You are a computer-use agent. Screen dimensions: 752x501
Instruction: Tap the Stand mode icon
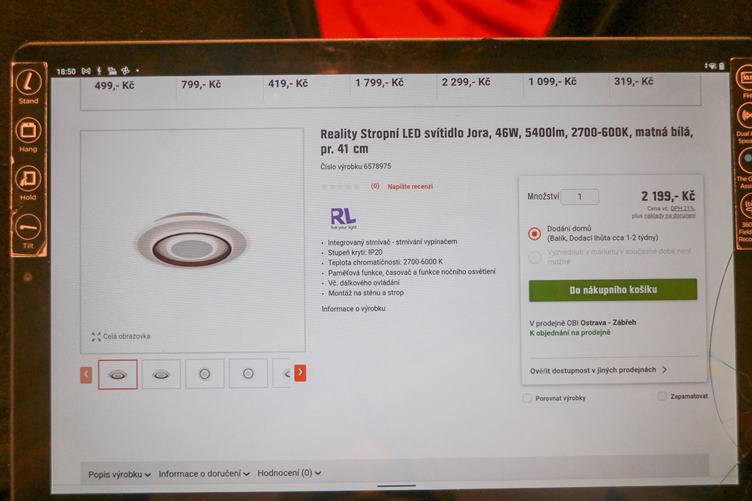tap(29, 82)
